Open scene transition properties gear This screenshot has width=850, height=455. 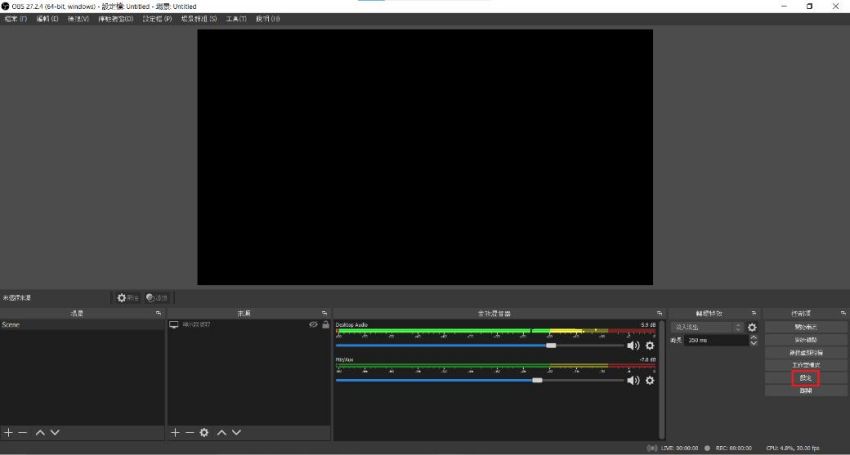point(752,327)
